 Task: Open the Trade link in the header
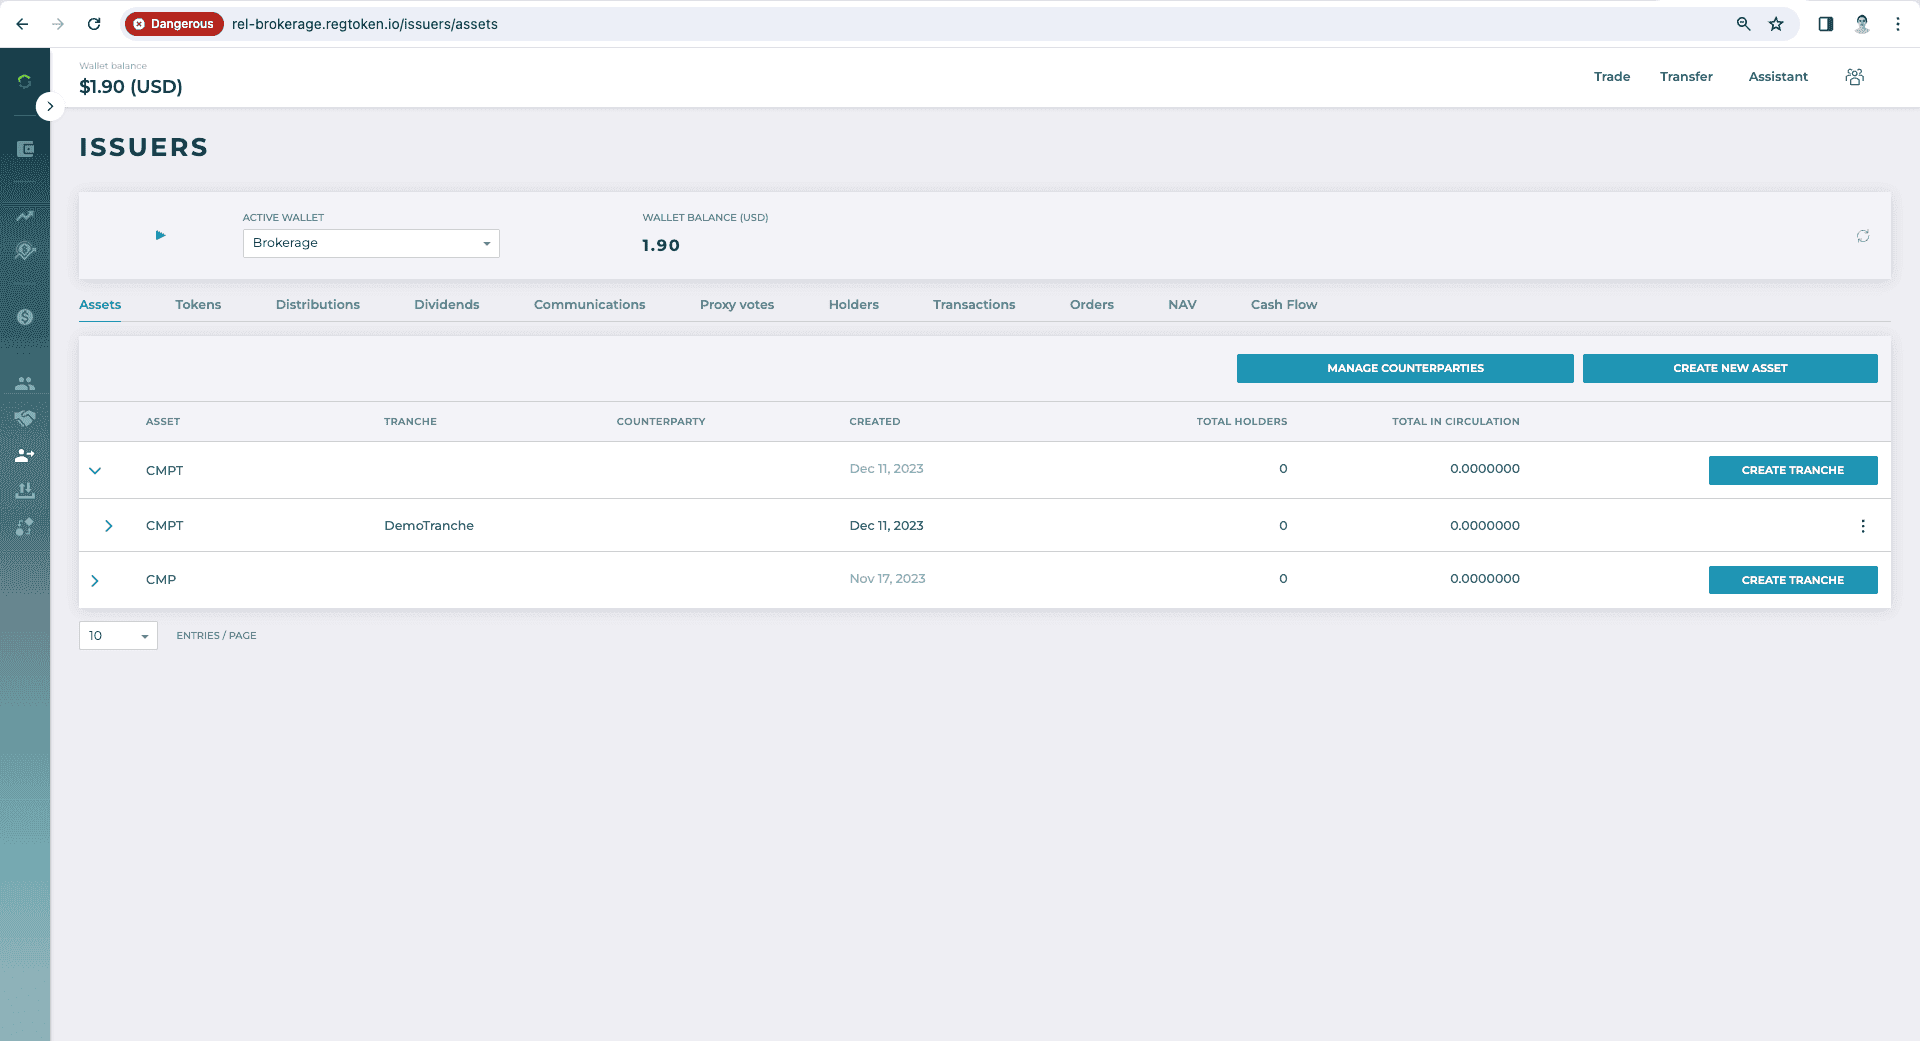tap(1612, 77)
